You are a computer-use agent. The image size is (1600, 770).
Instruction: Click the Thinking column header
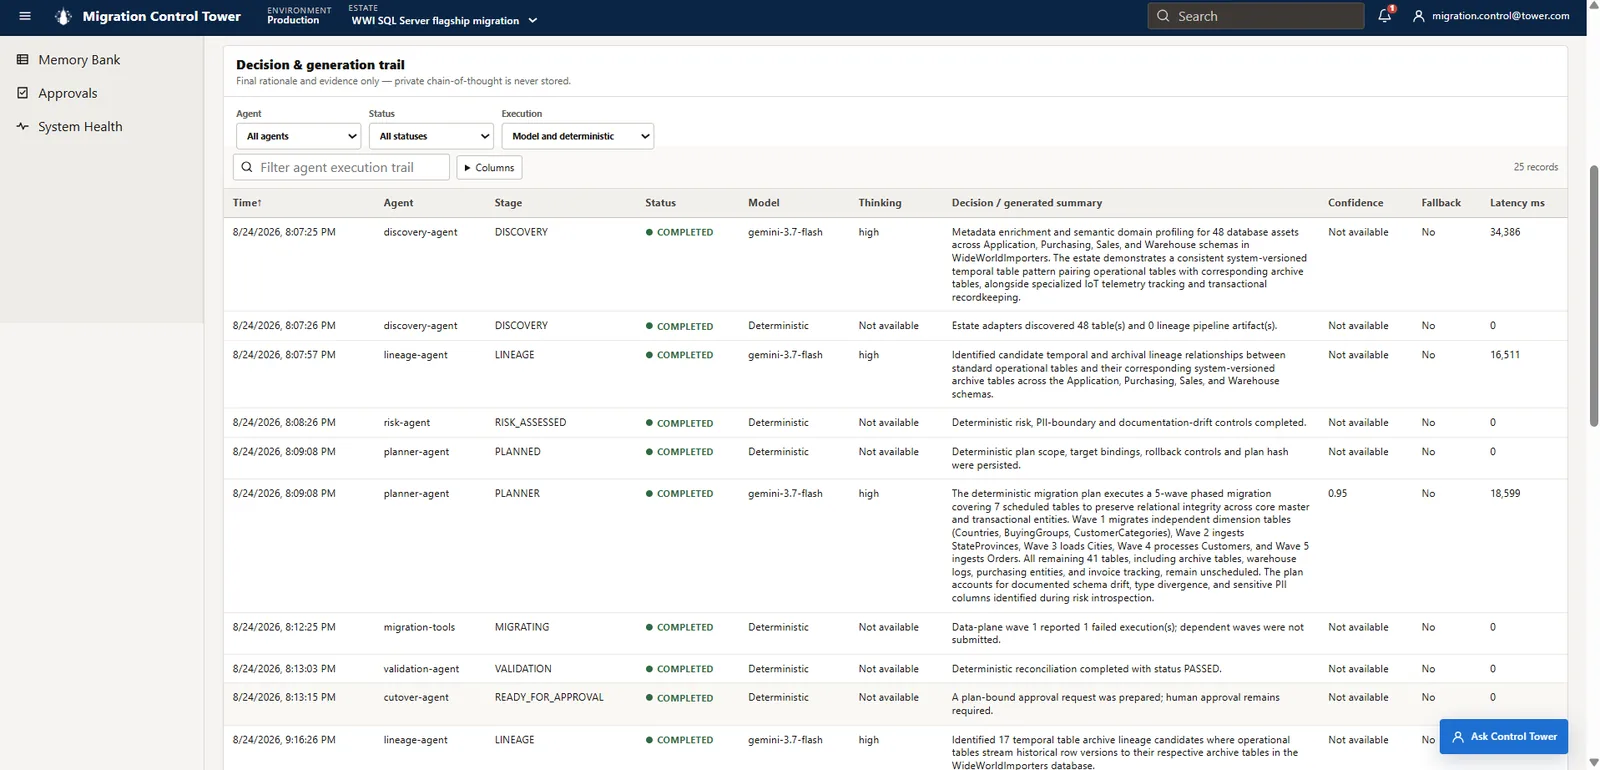click(x=880, y=203)
